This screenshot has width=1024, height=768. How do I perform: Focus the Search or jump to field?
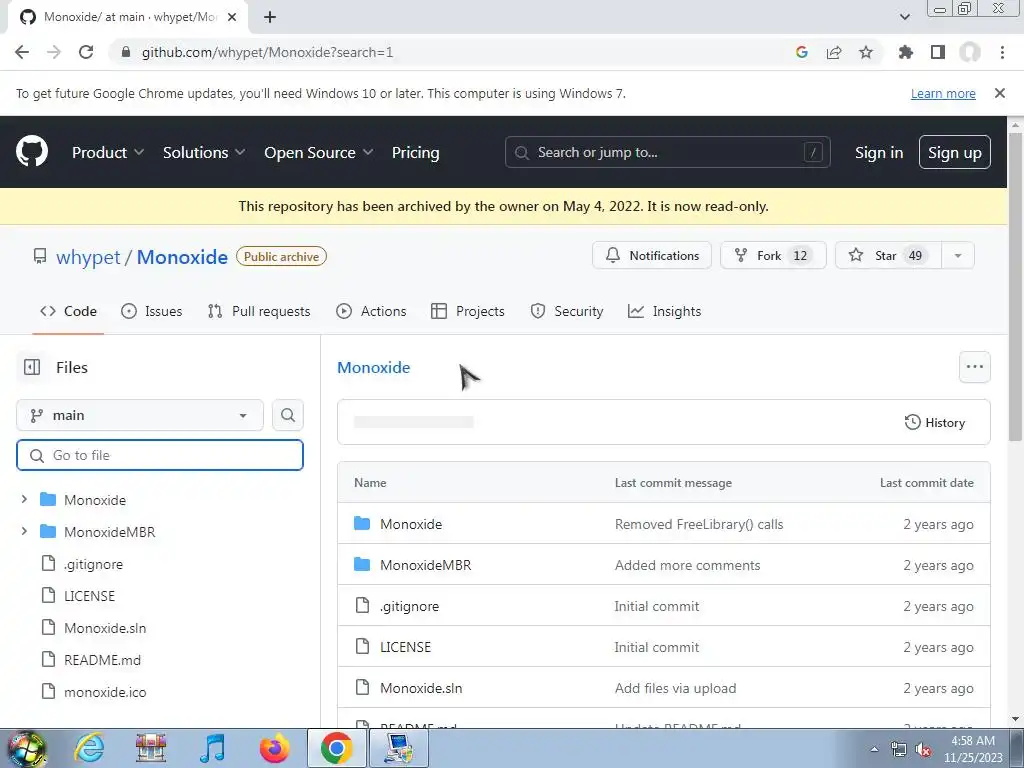(667, 152)
